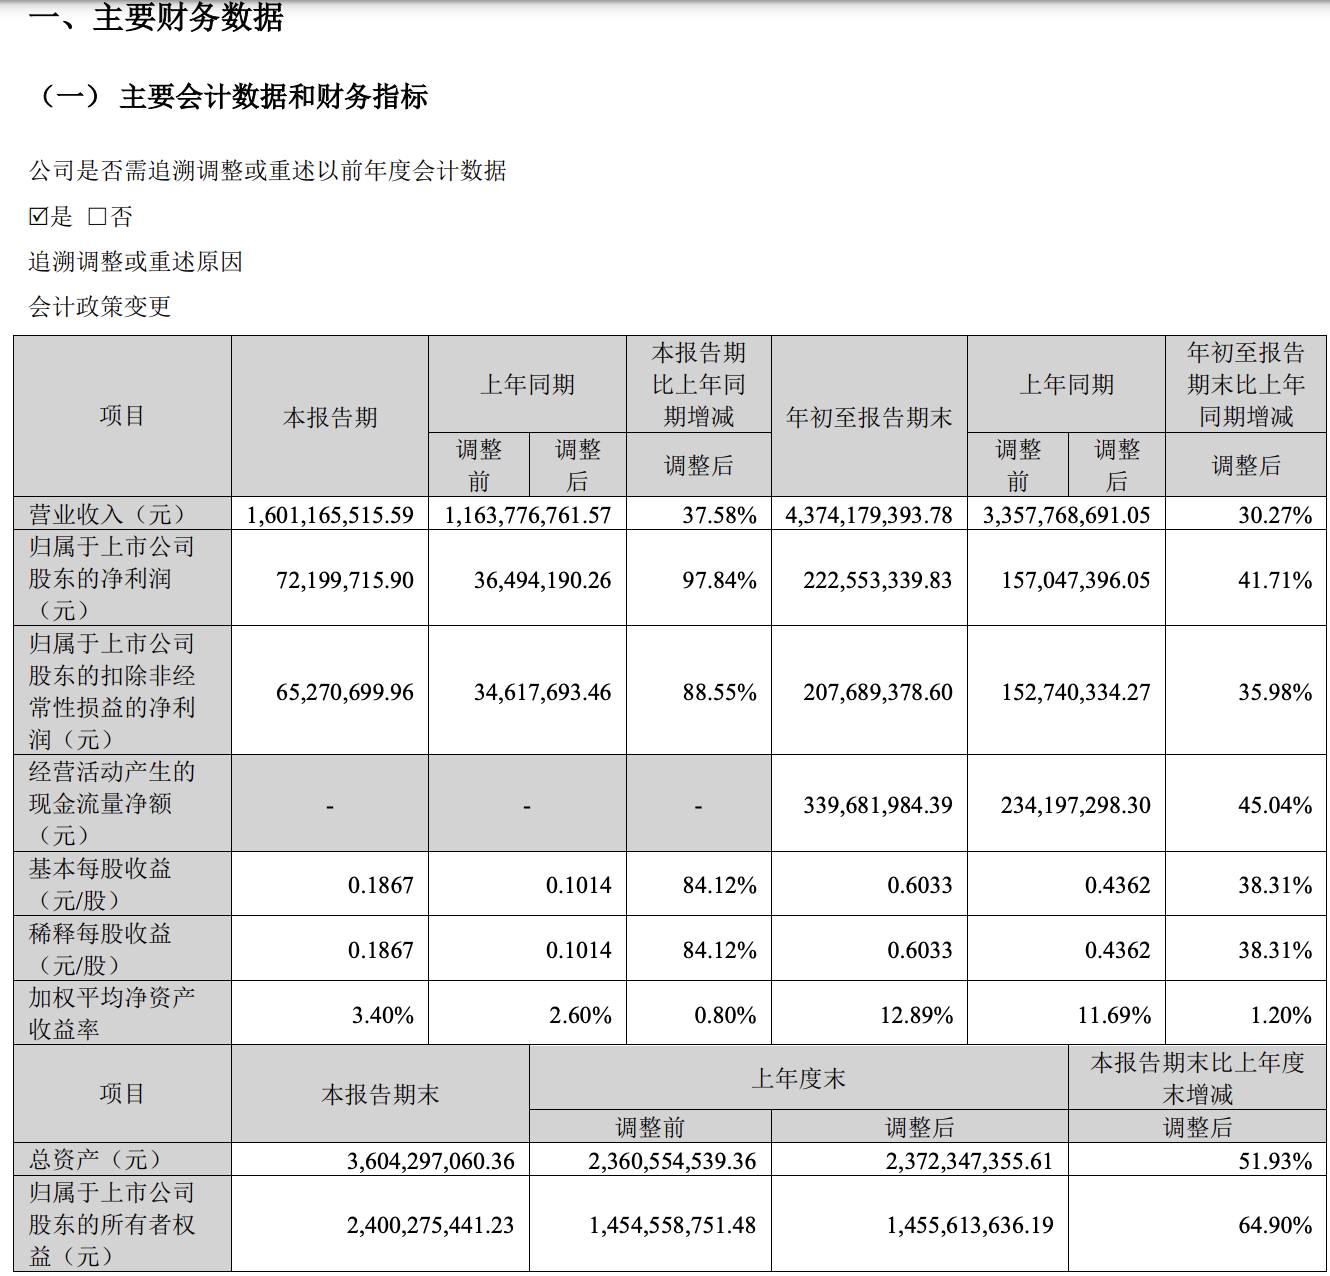Screen dimensions: 1330x1276
Task: Select row label 扣除非经常性损益的净利润
Action: coord(112,691)
